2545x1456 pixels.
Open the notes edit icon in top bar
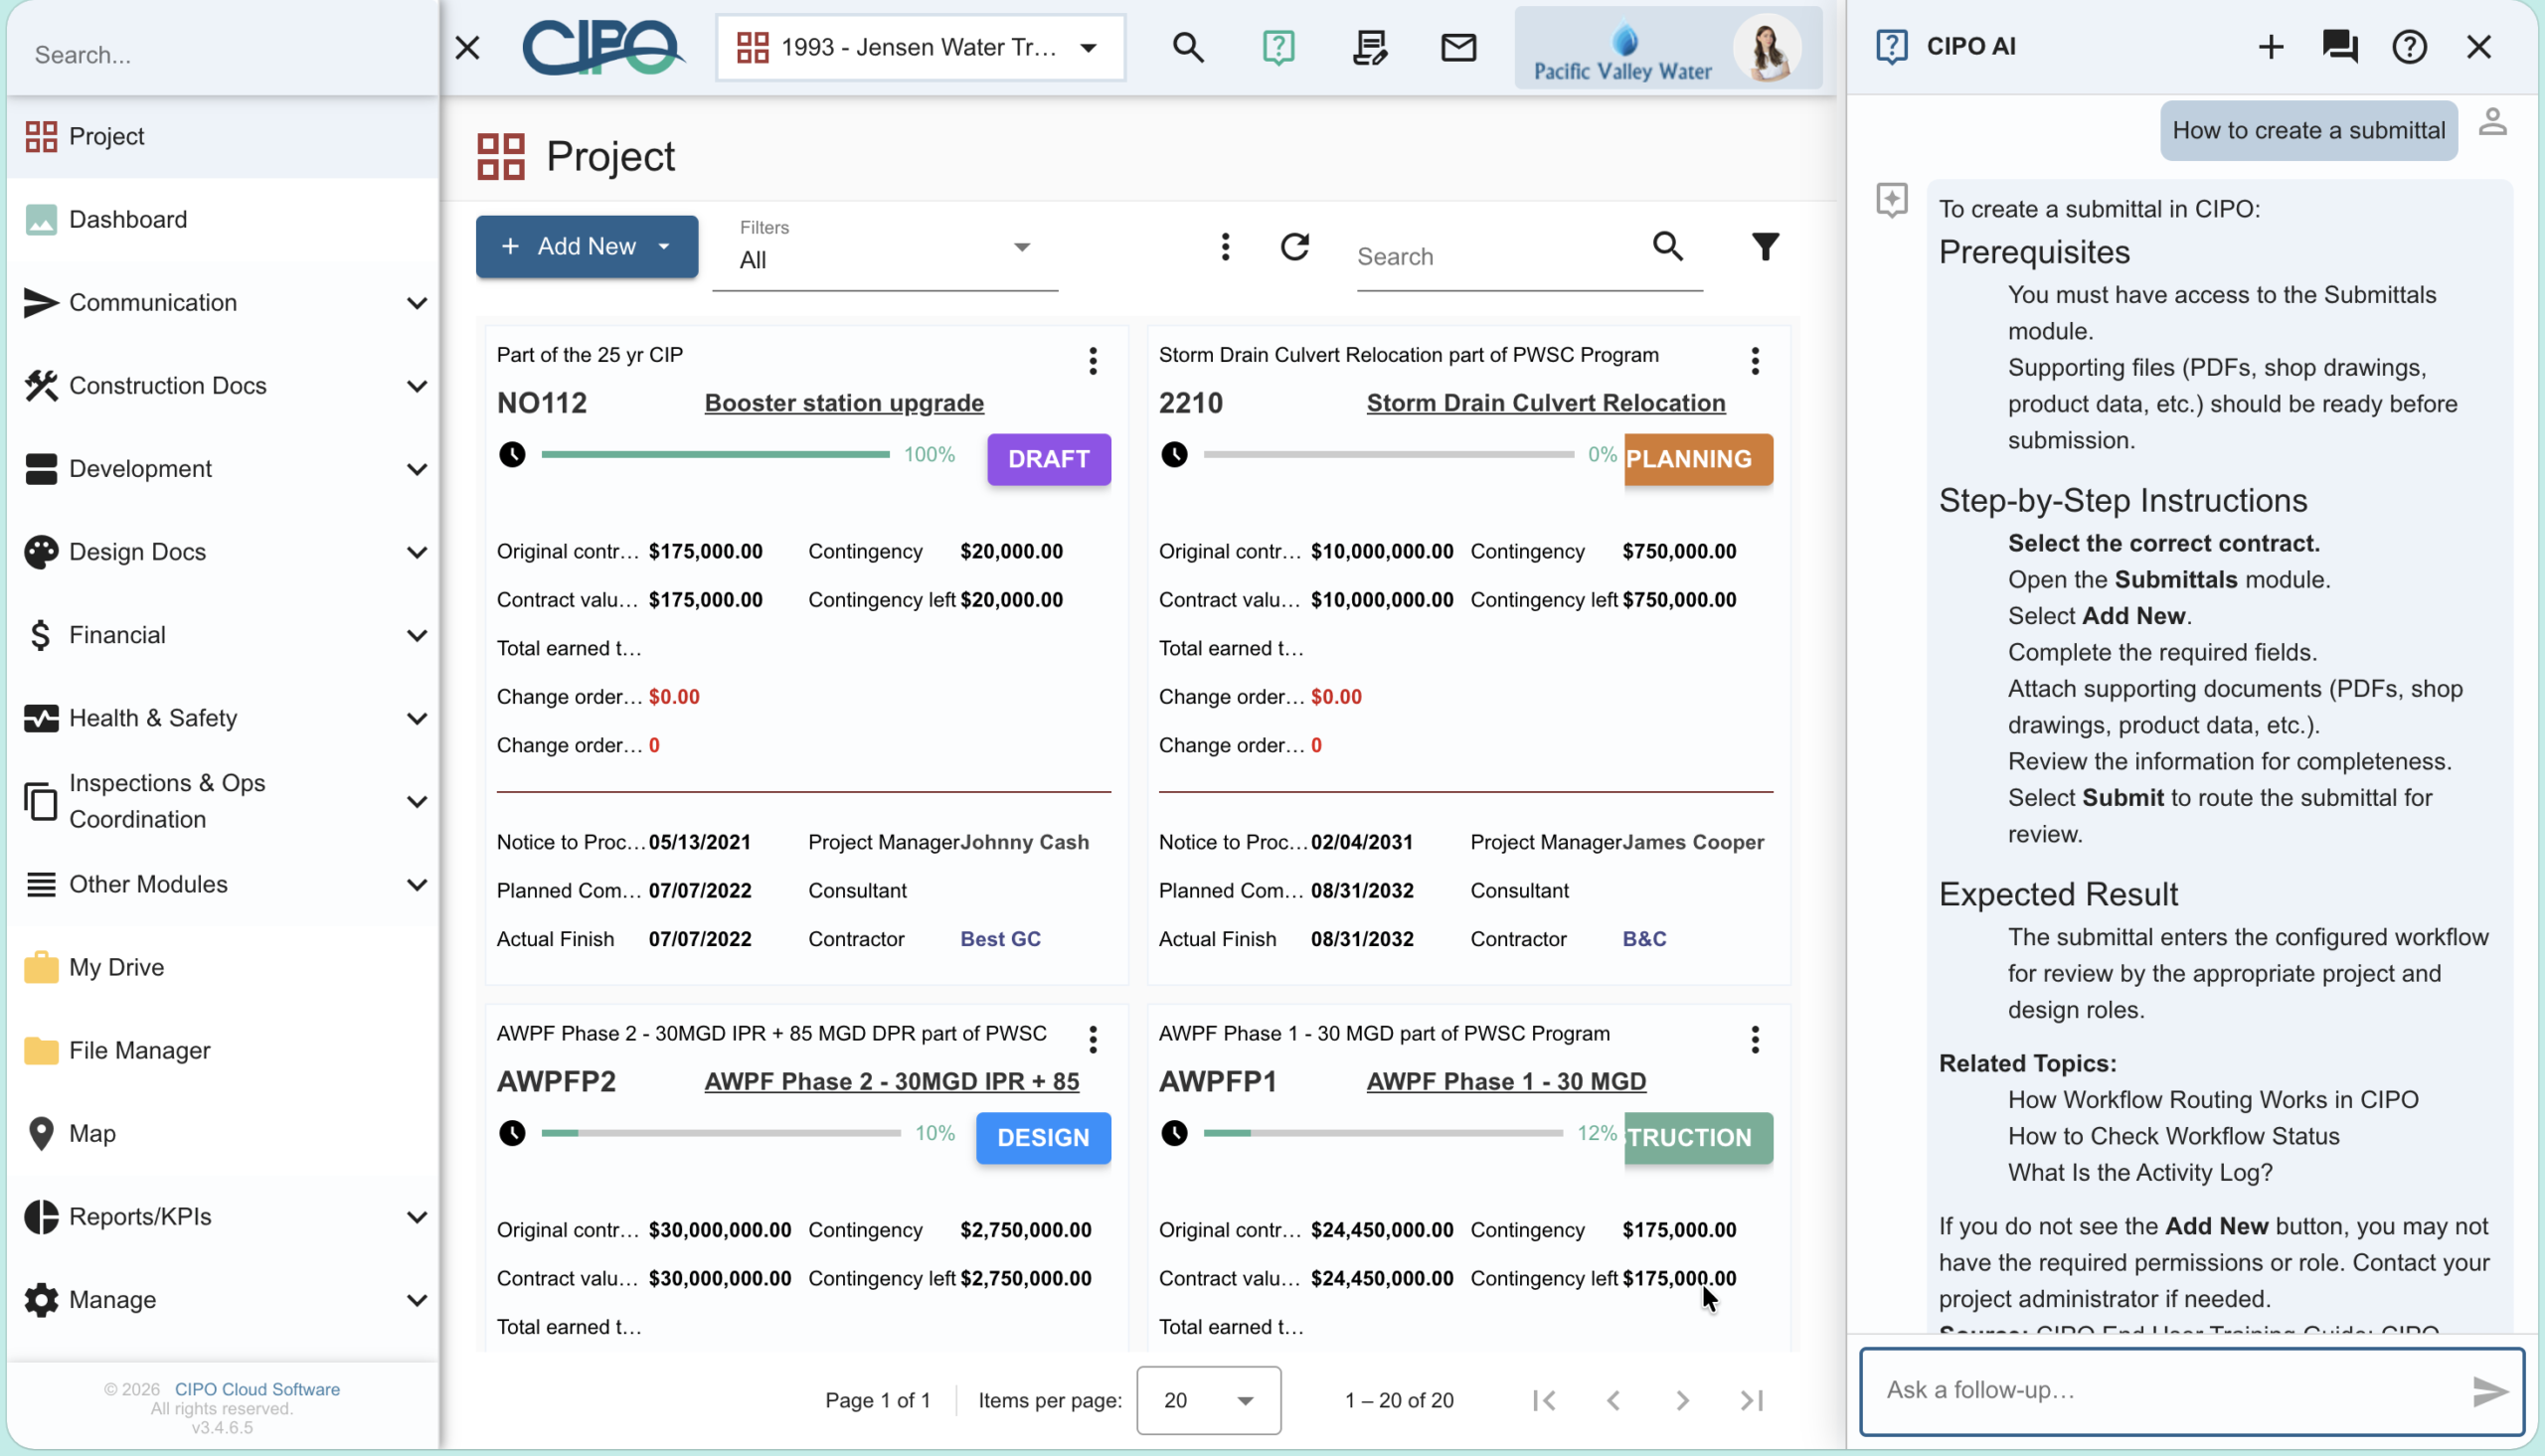pos(1369,47)
